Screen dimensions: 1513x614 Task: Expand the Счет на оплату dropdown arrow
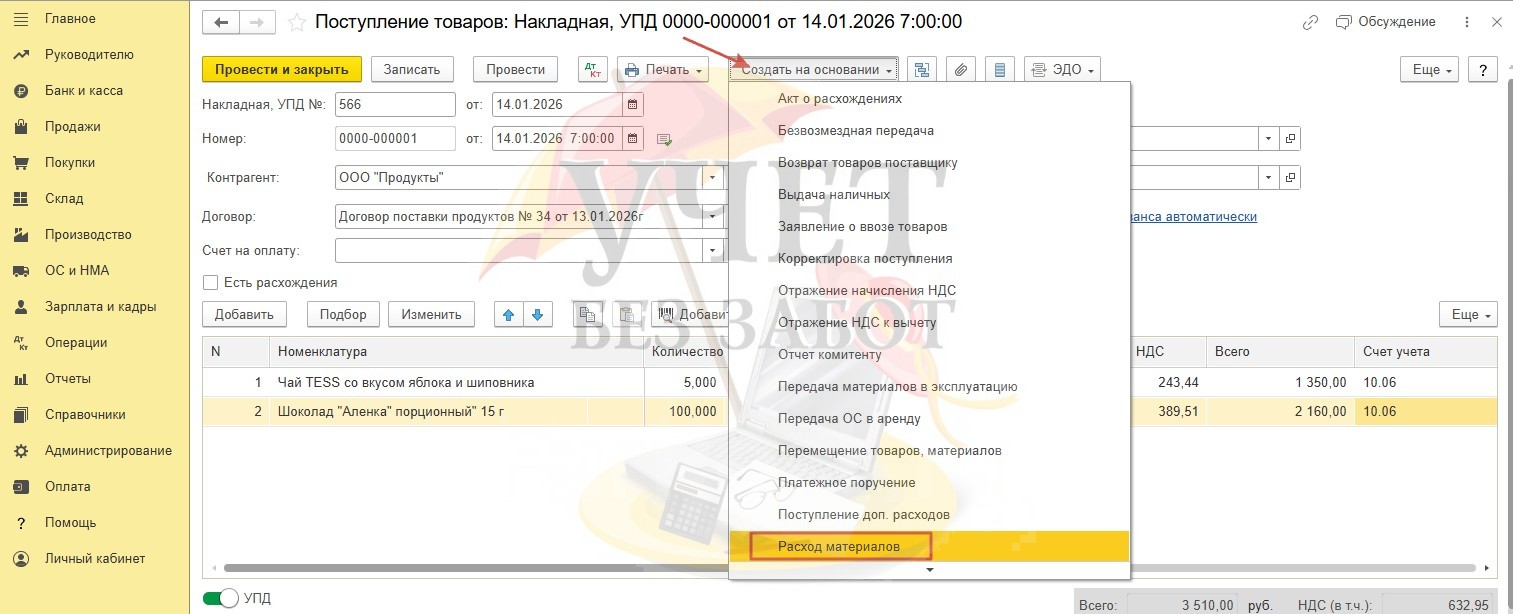coord(714,250)
